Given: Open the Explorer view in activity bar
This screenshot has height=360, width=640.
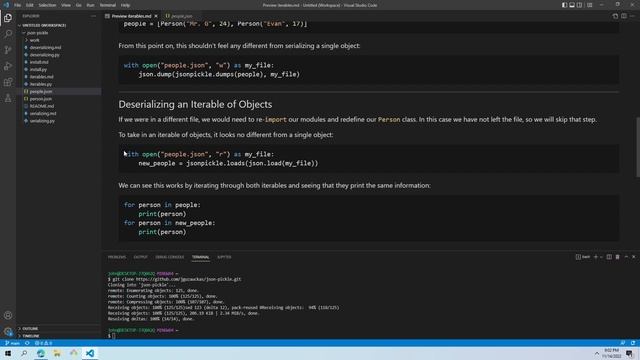Looking at the screenshot, I should click(8, 18).
